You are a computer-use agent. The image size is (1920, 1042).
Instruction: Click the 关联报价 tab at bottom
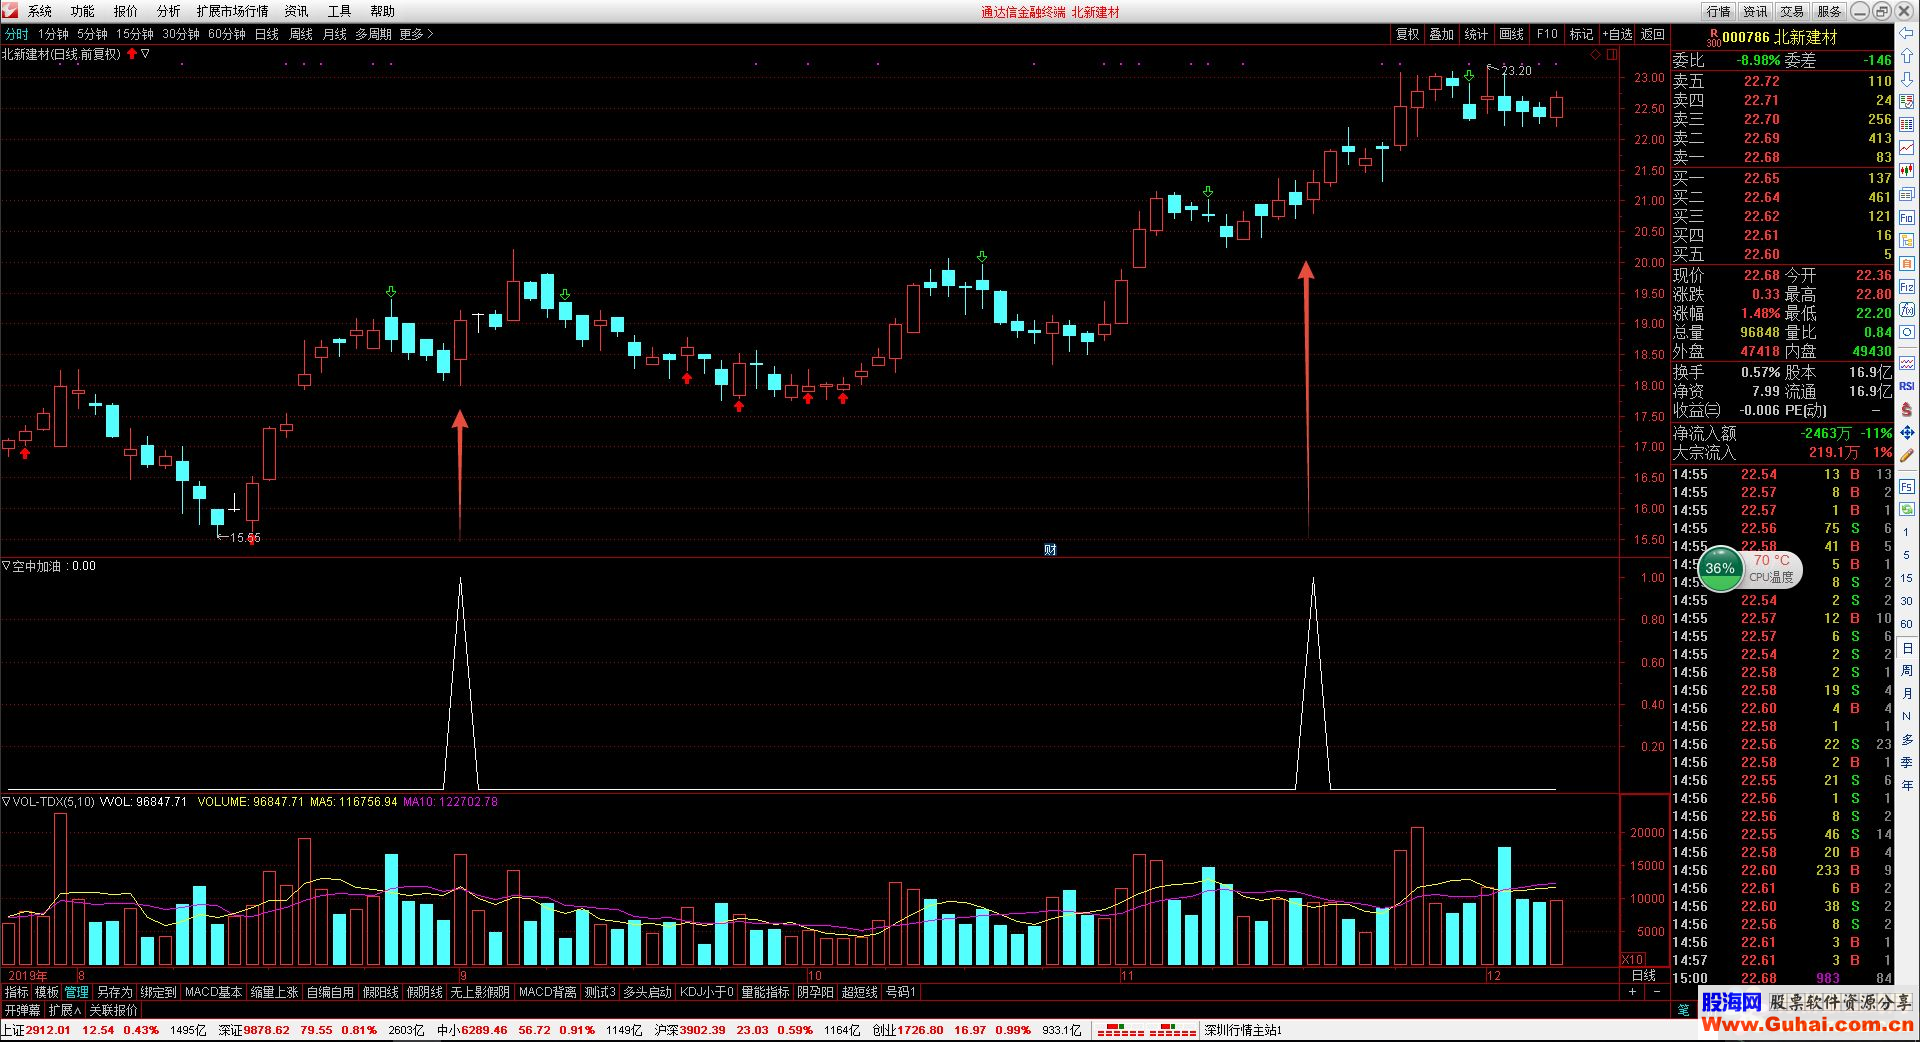pyautogui.click(x=113, y=1010)
